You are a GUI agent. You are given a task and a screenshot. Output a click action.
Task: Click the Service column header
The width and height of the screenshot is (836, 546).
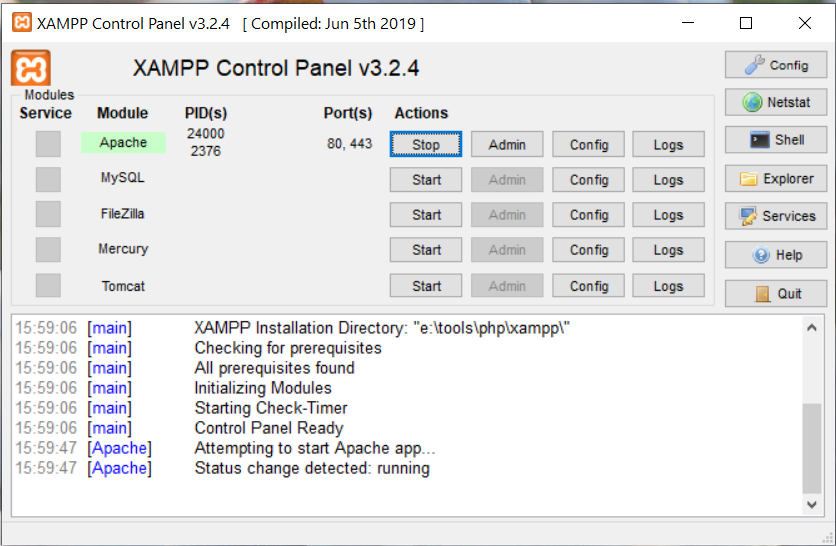pos(45,113)
